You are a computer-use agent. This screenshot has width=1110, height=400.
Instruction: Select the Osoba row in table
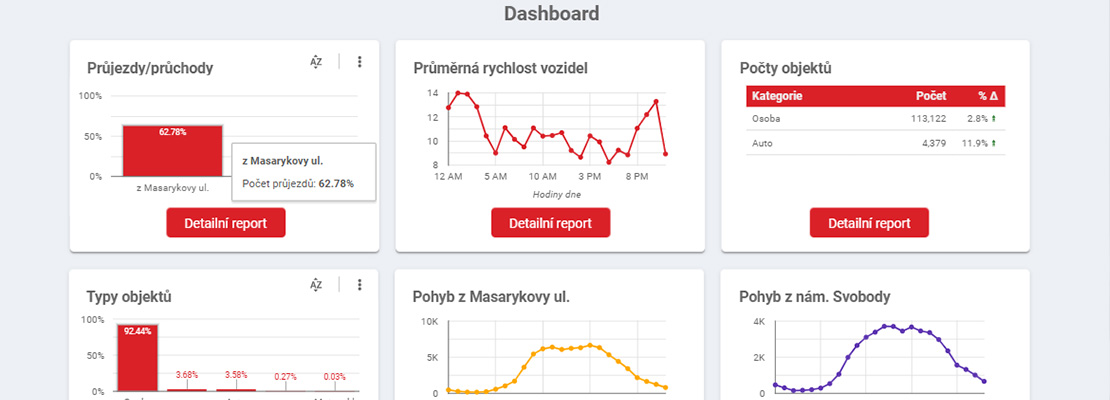[x=875, y=119]
